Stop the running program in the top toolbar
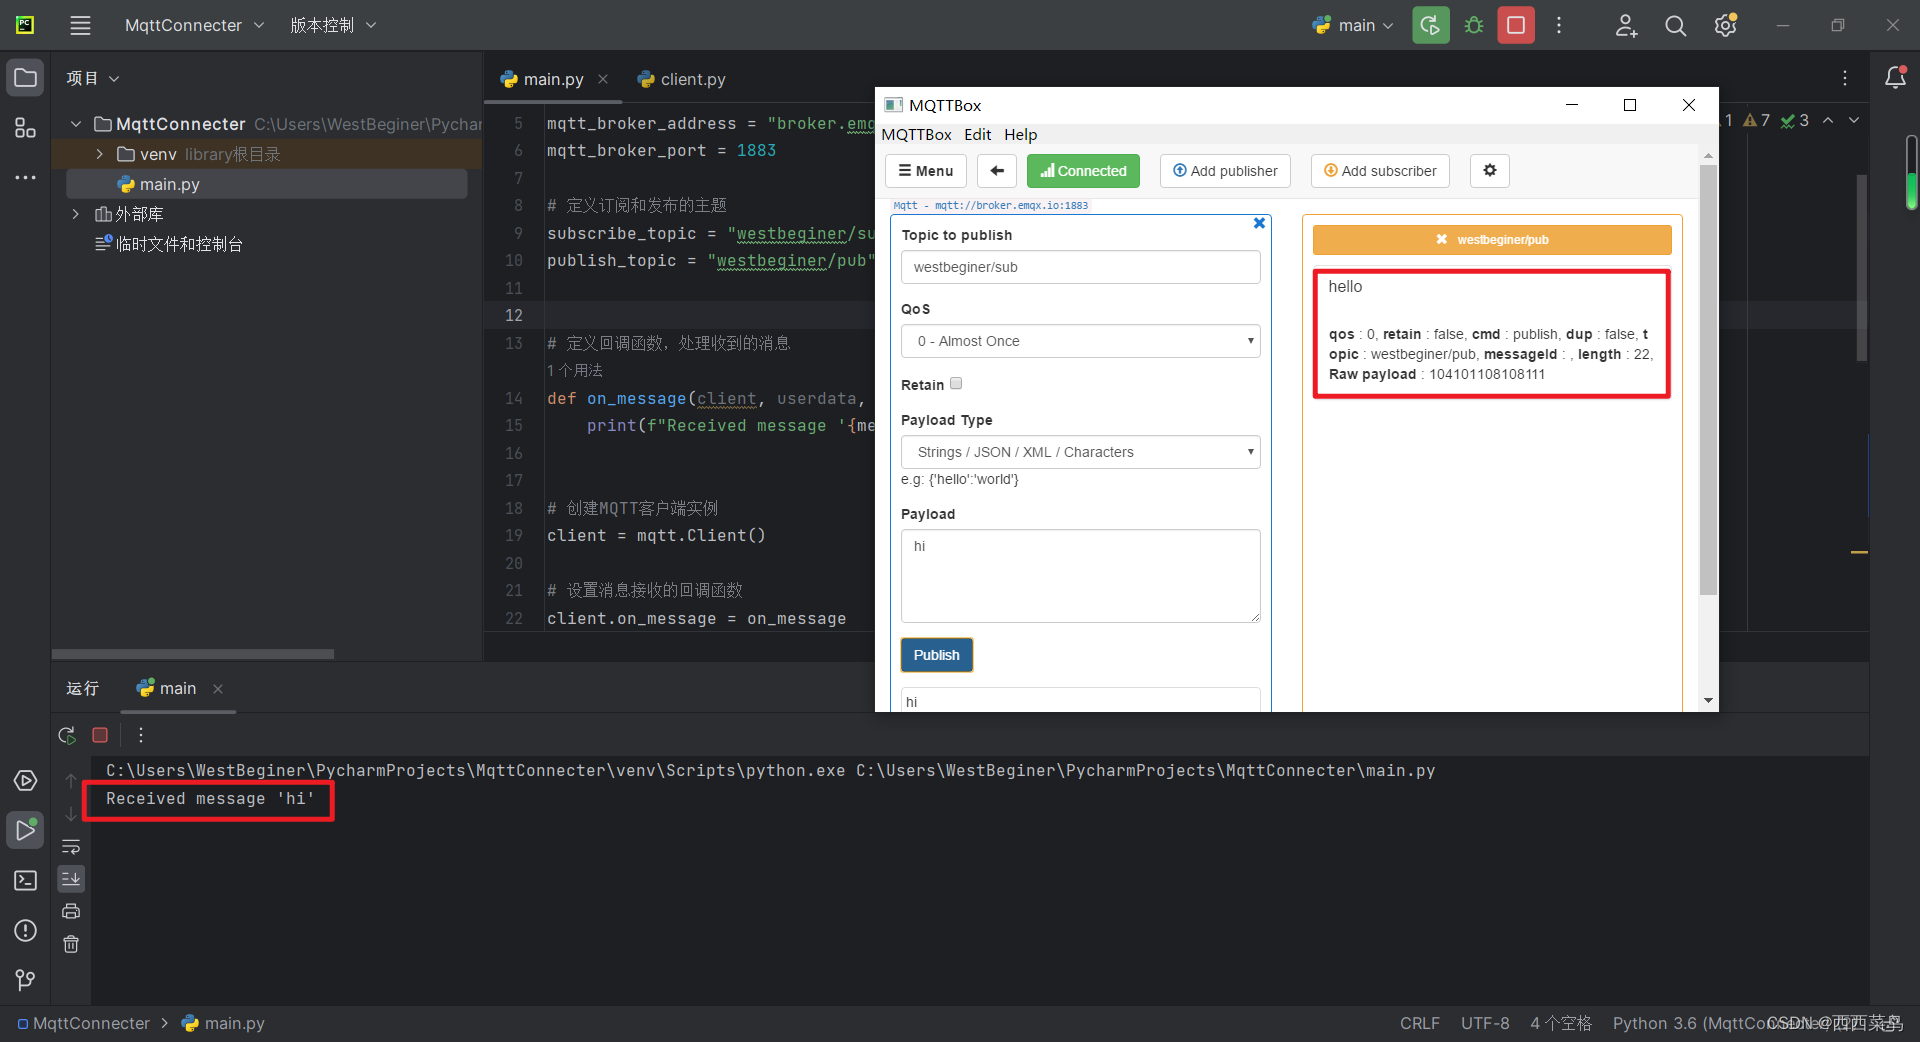Screen dimensions: 1920x1042 (1516, 25)
